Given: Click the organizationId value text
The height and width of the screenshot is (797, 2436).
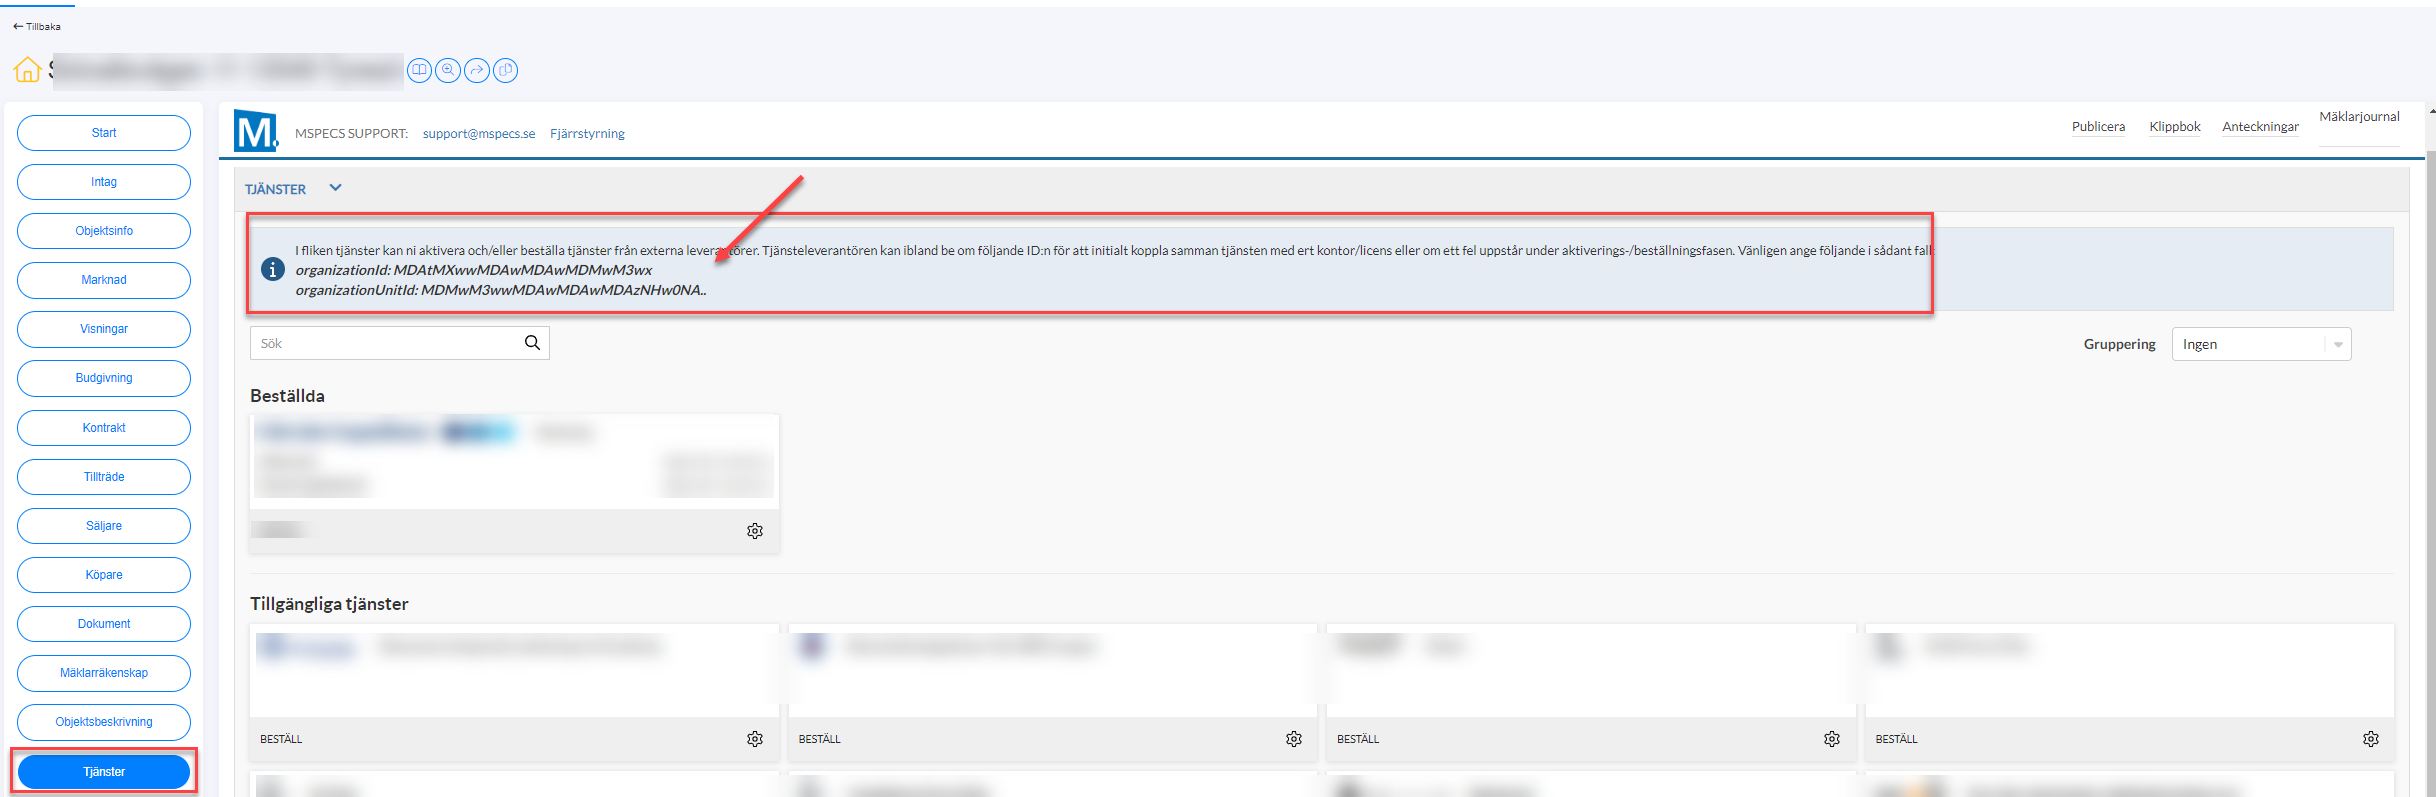Looking at the screenshot, I should tap(523, 270).
